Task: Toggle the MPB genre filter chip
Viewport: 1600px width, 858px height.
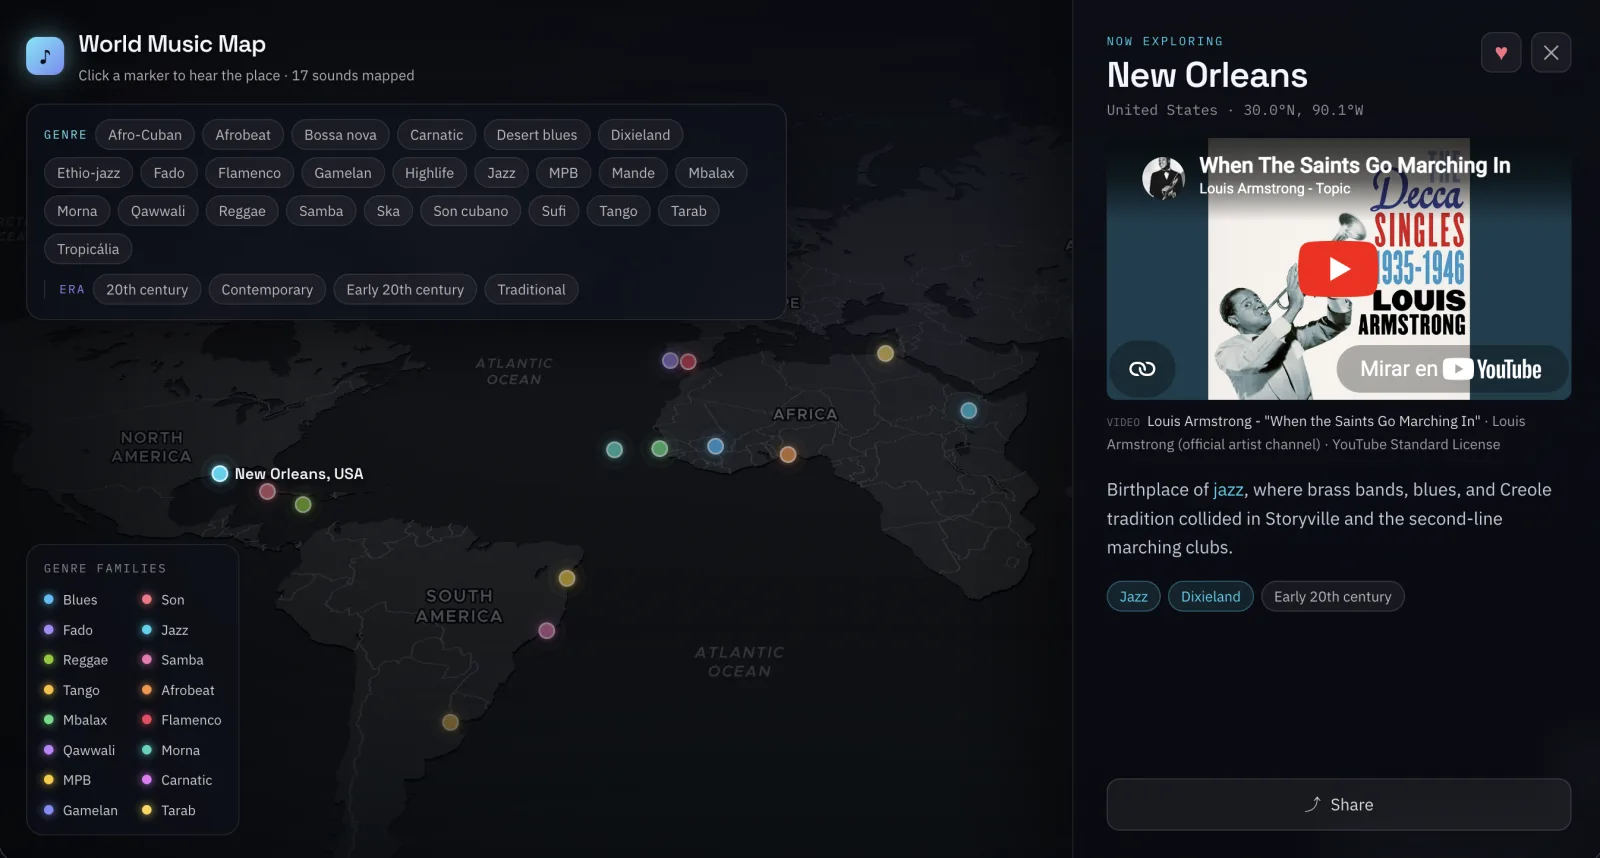Action: click(x=563, y=173)
